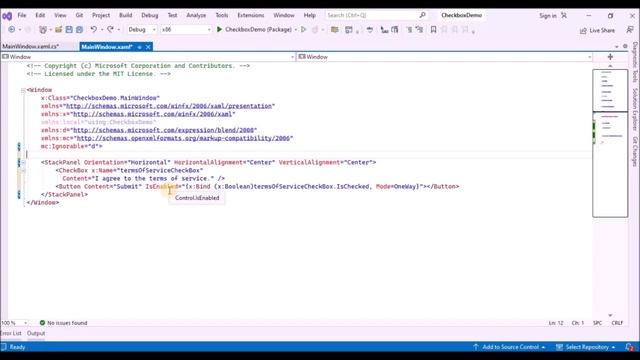Click the Ln: 12 line indicator
This screenshot has width=640, height=360.
tap(556, 323)
